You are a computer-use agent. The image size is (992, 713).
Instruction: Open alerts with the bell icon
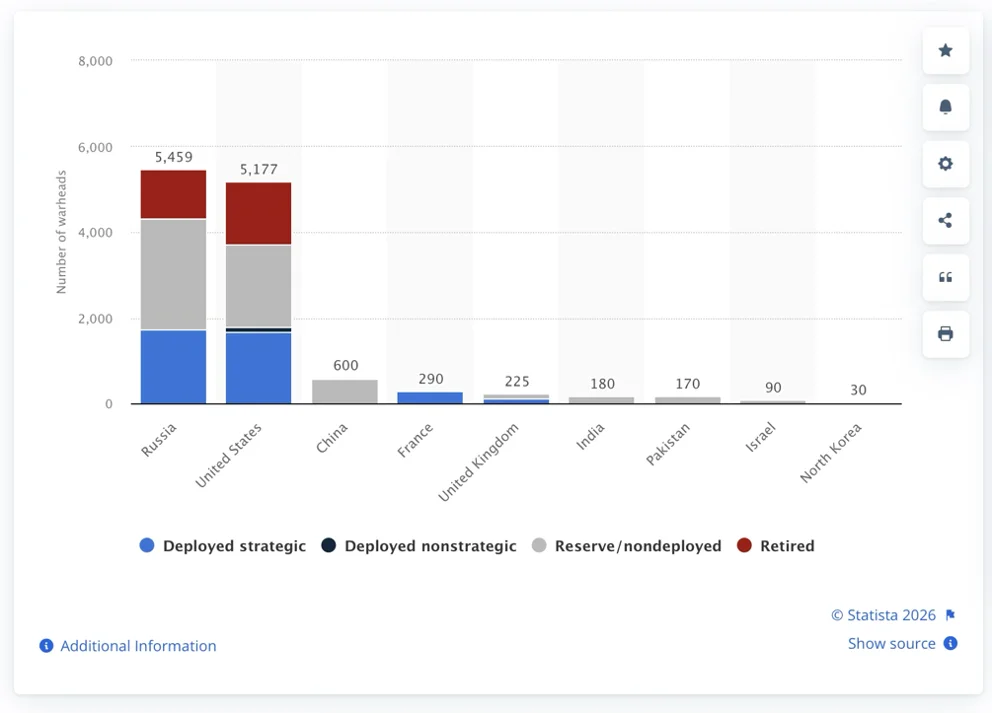click(x=945, y=108)
